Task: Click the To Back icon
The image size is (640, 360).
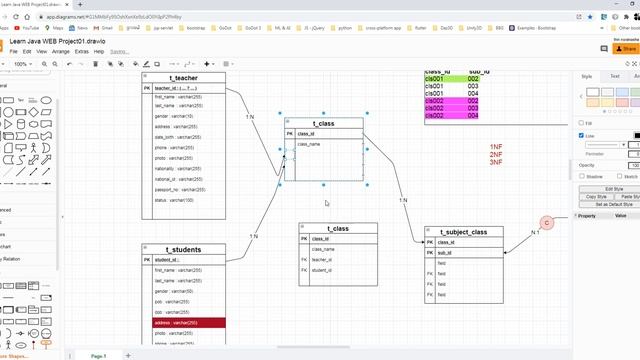Action: [x=121, y=64]
